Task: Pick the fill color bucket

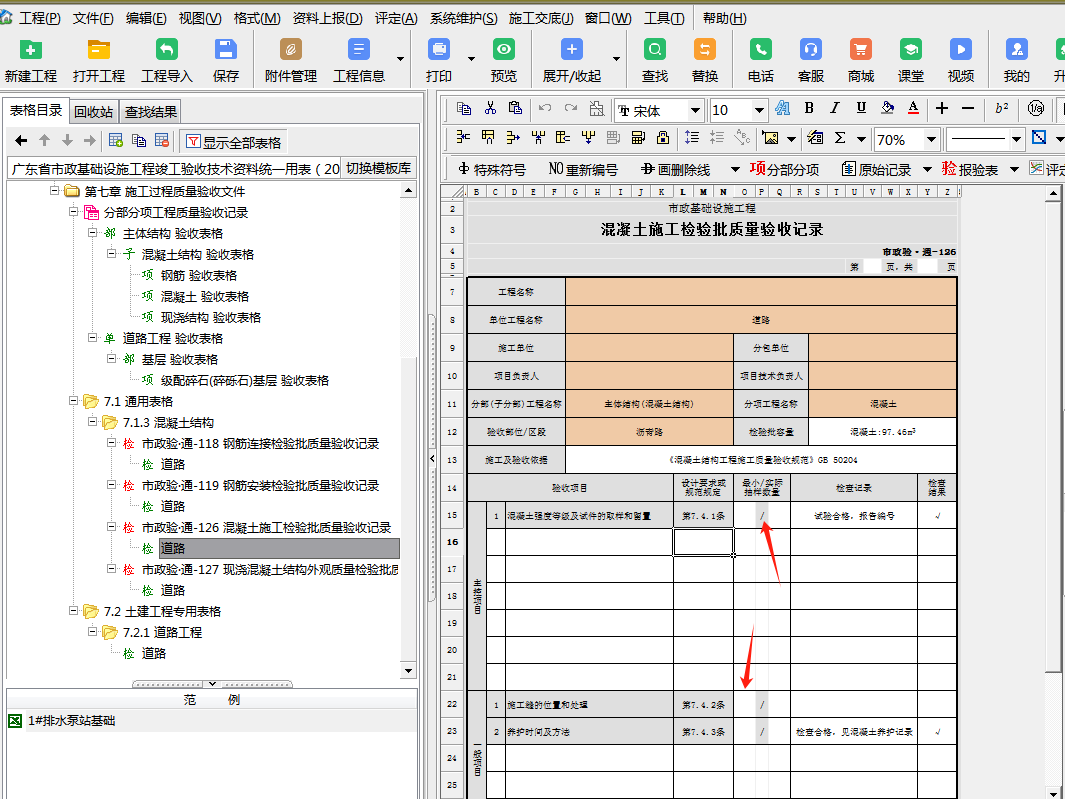Action: tap(887, 108)
